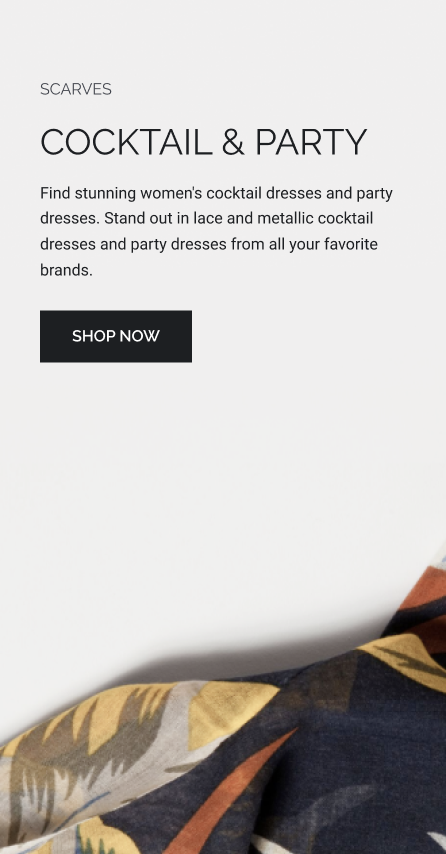The height and width of the screenshot is (854, 446).
Task: Click the word 'favorite' in the description
Action: [351, 244]
